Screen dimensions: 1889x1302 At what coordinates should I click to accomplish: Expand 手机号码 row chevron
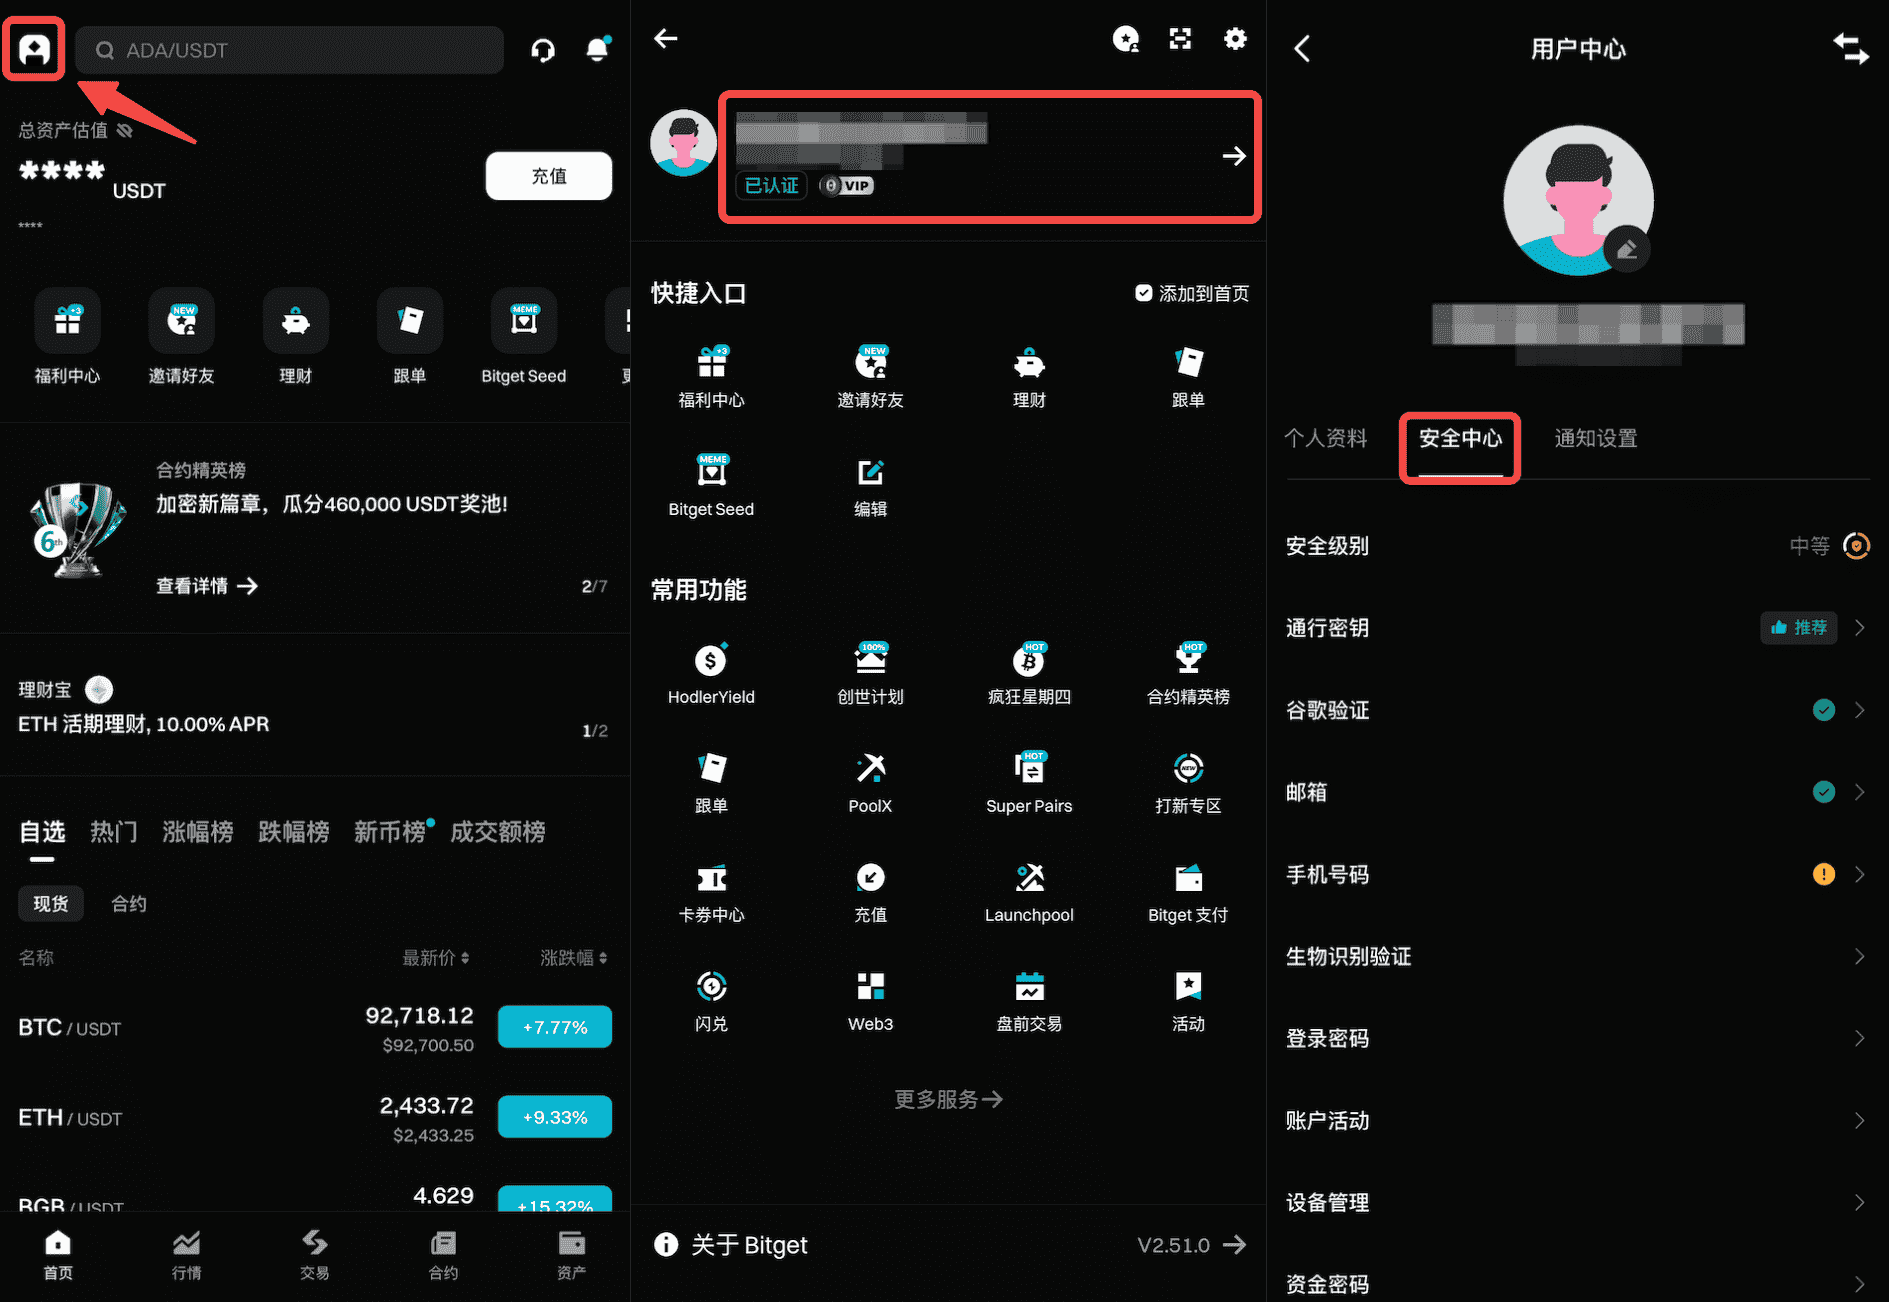pyautogui.click(x=1859, y=874)
